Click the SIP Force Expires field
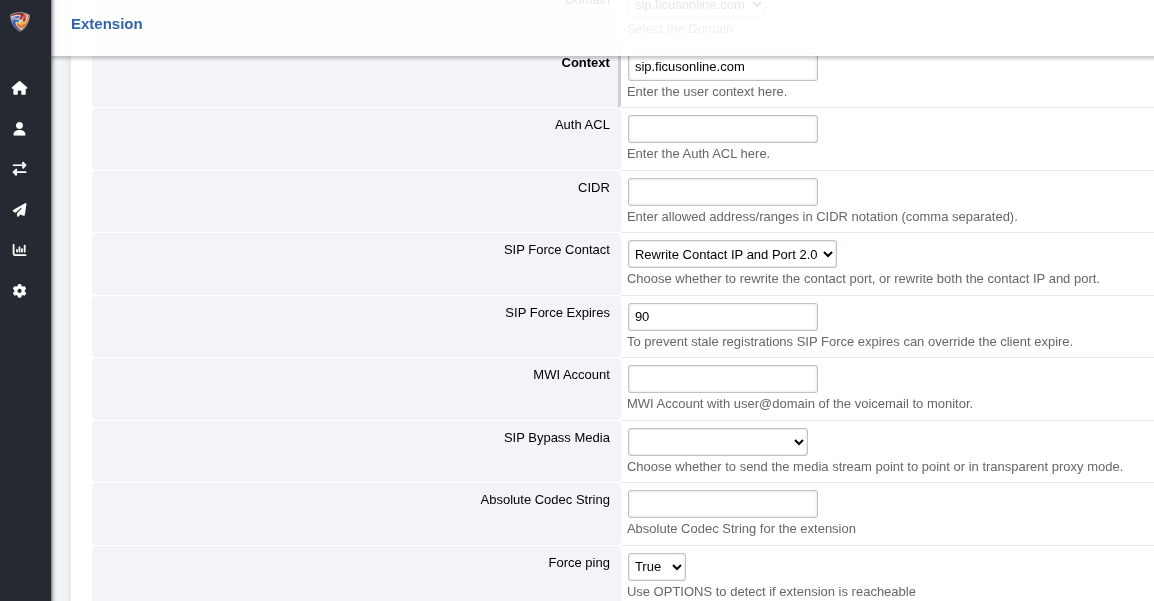The image size is (1154, 601). click(x=722, y=317)
